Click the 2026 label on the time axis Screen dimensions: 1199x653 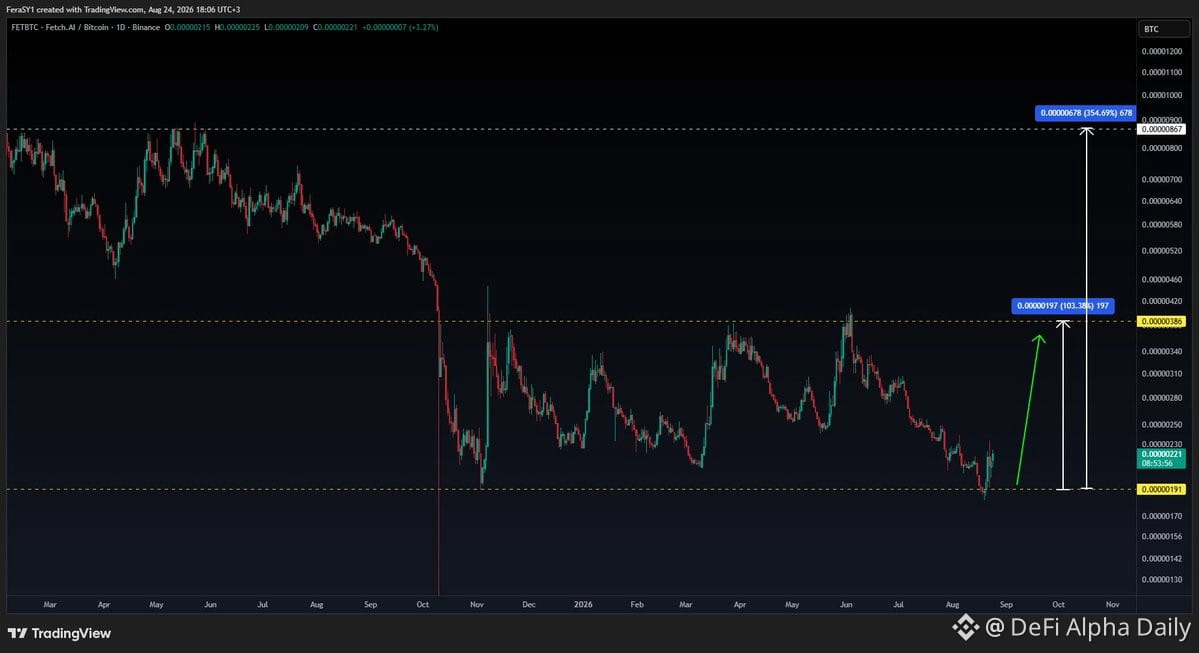pyautogui.click(x=583, y=605)
